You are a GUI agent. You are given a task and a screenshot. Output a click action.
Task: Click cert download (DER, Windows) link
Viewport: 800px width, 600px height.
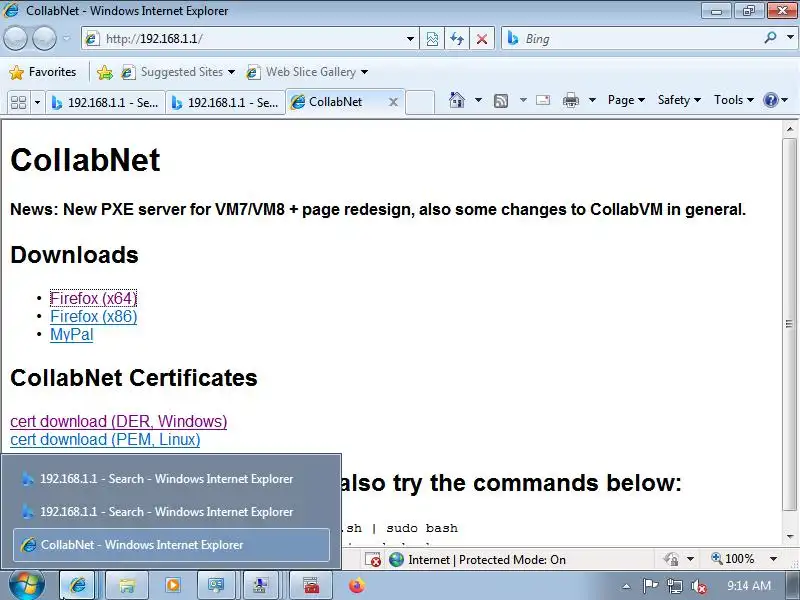tap(118, 421)
